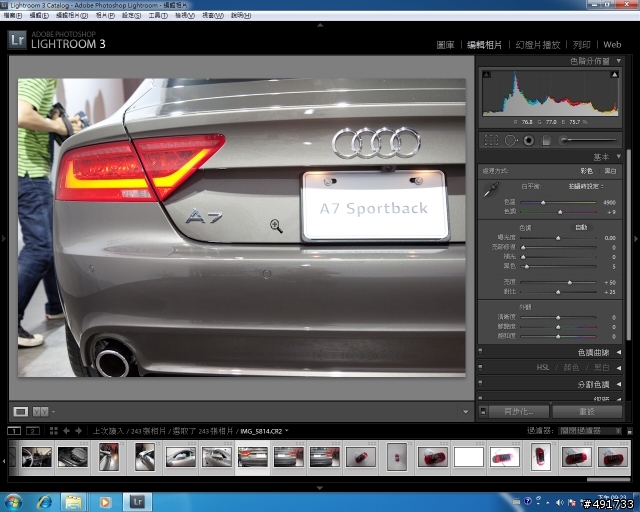Viewport: 640px width, 512px height.
Task: Collapse the 色階分佈圖 histogram panel
Action: 619,61
